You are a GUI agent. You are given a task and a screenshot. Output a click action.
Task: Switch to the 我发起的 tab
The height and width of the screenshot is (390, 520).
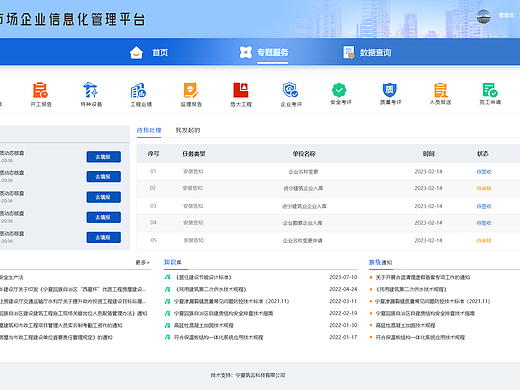tap(188, 130)
